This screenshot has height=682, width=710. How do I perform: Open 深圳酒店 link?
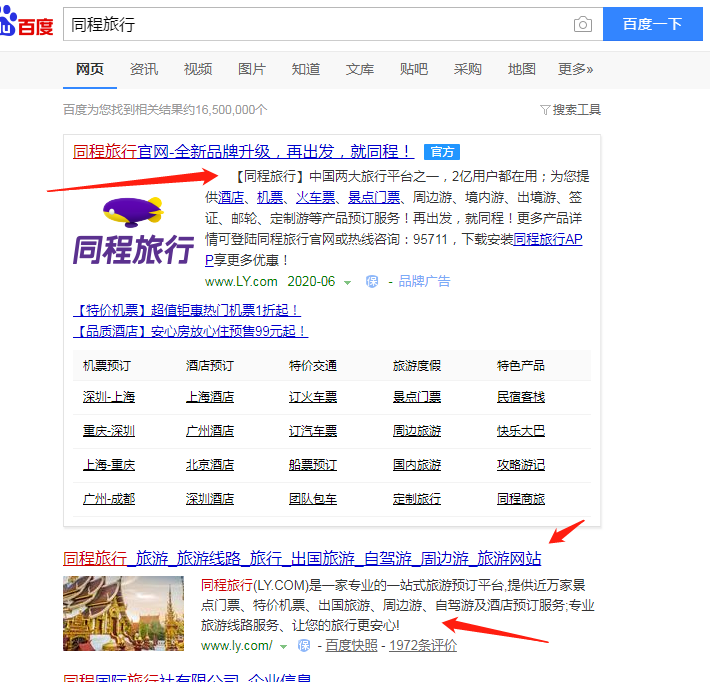coord(210,499)
